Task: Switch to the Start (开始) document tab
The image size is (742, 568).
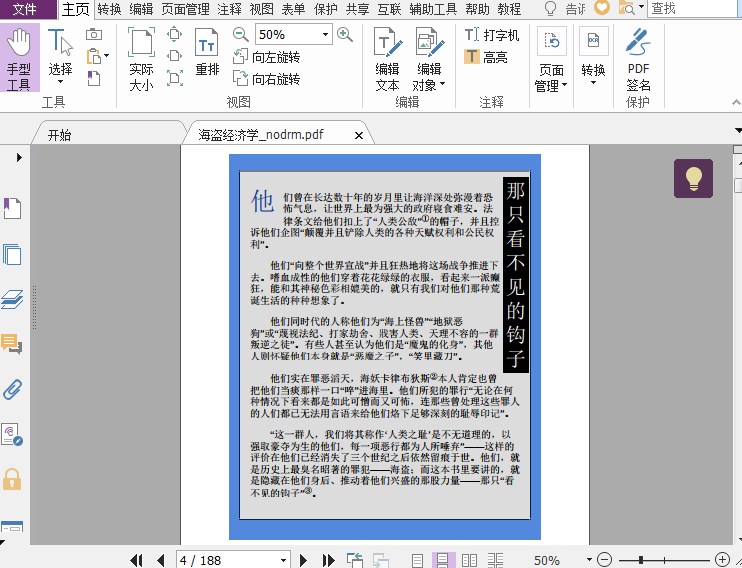Action: click(59, 135)
